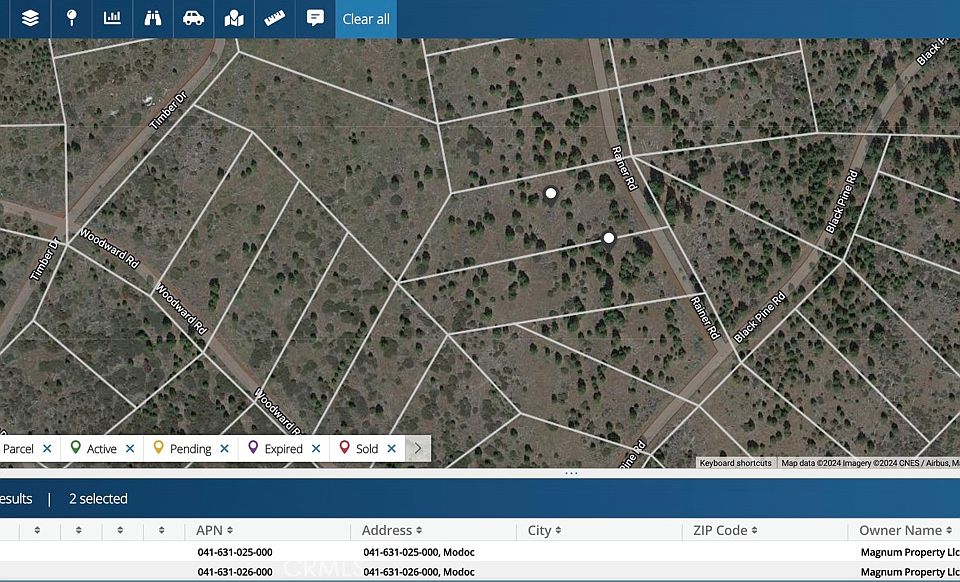This screenshot has height=582, width=960.
Task: Remove the Active legend chip
Action: (x=130, y=449)
